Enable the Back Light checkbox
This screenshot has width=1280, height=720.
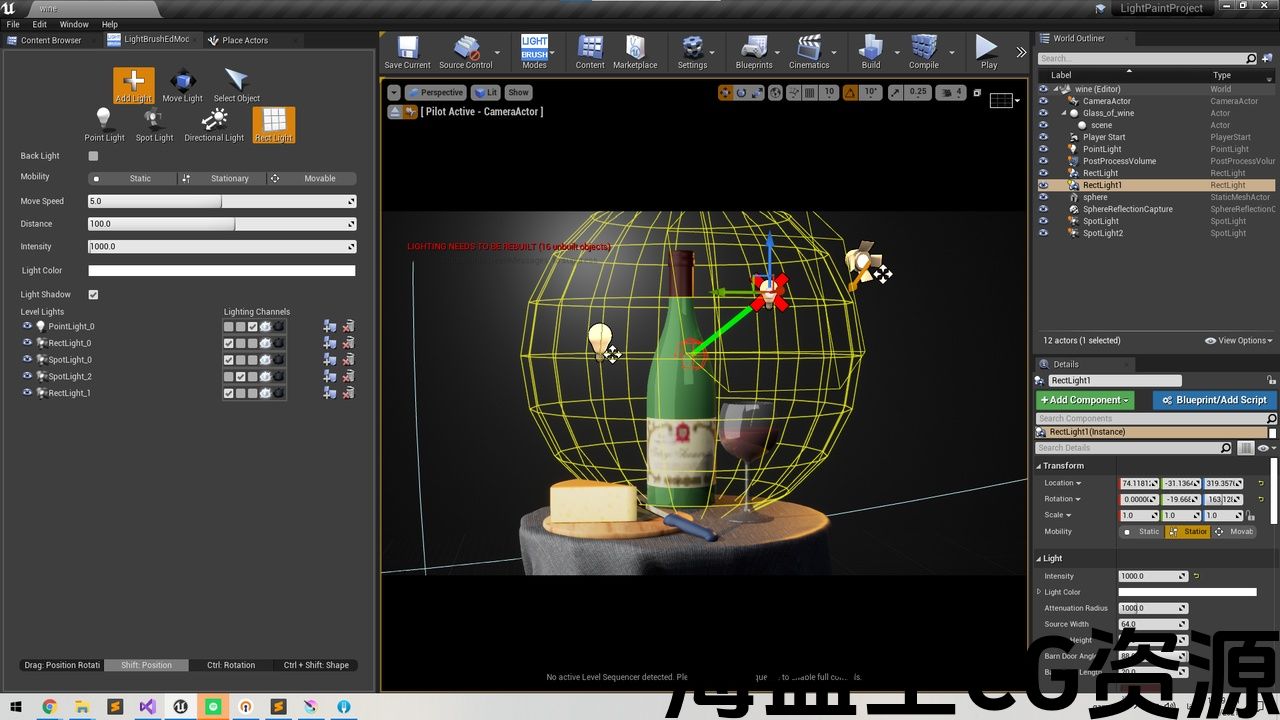93,156
